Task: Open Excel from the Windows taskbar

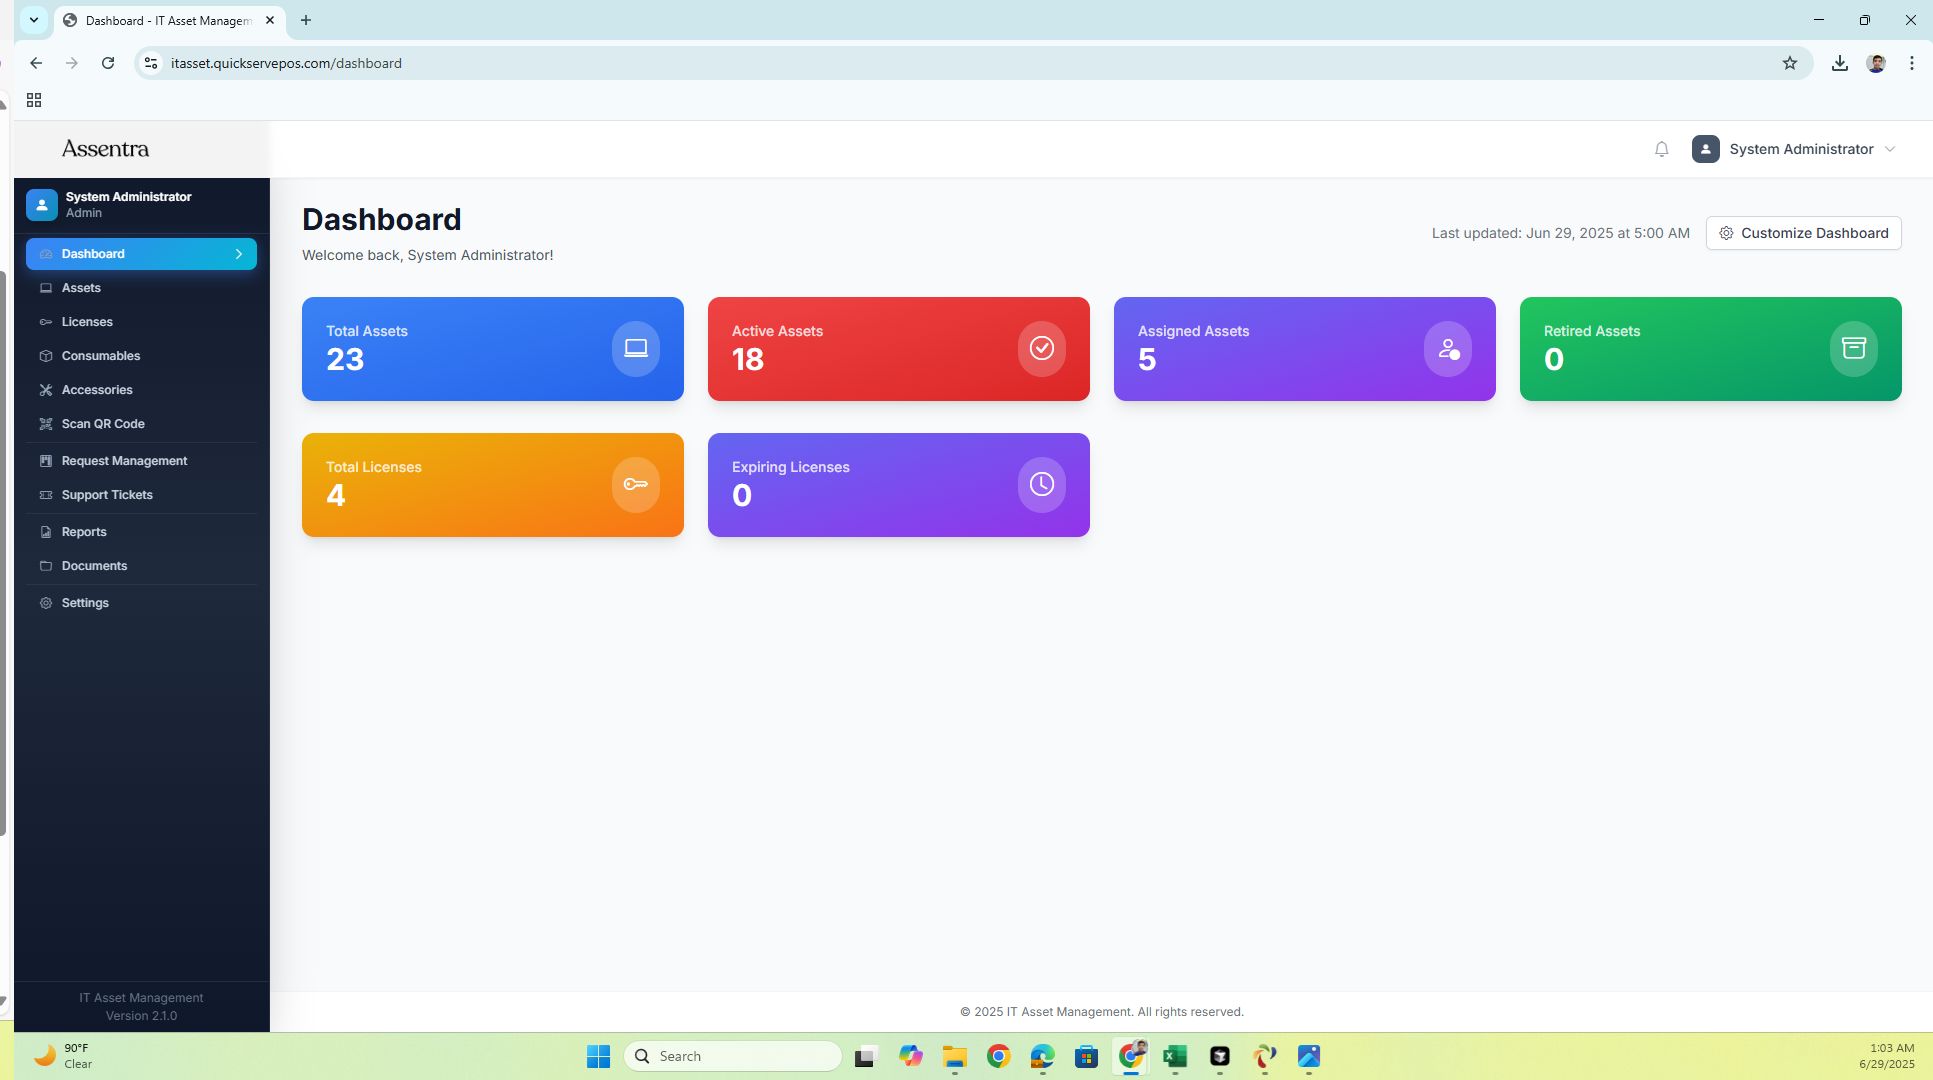Action: click(x=1175, y=1056)
